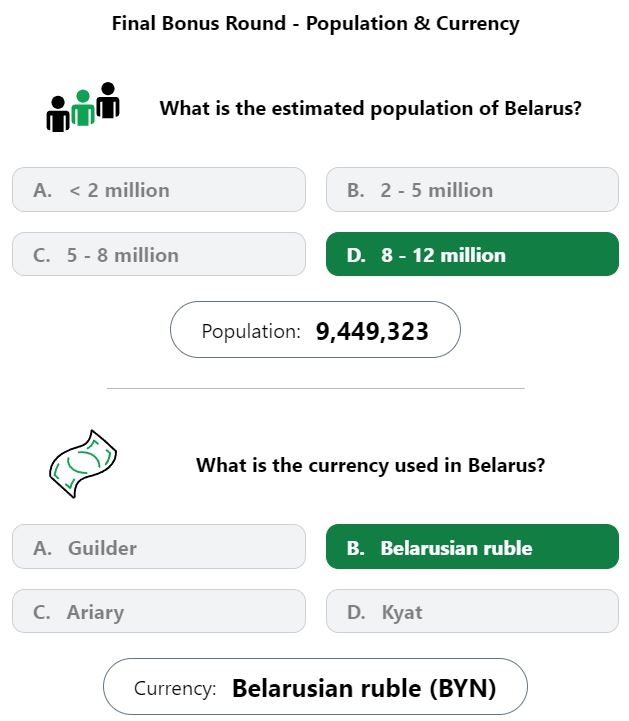
Task: Click the population people icon
Action: (83, 107)
